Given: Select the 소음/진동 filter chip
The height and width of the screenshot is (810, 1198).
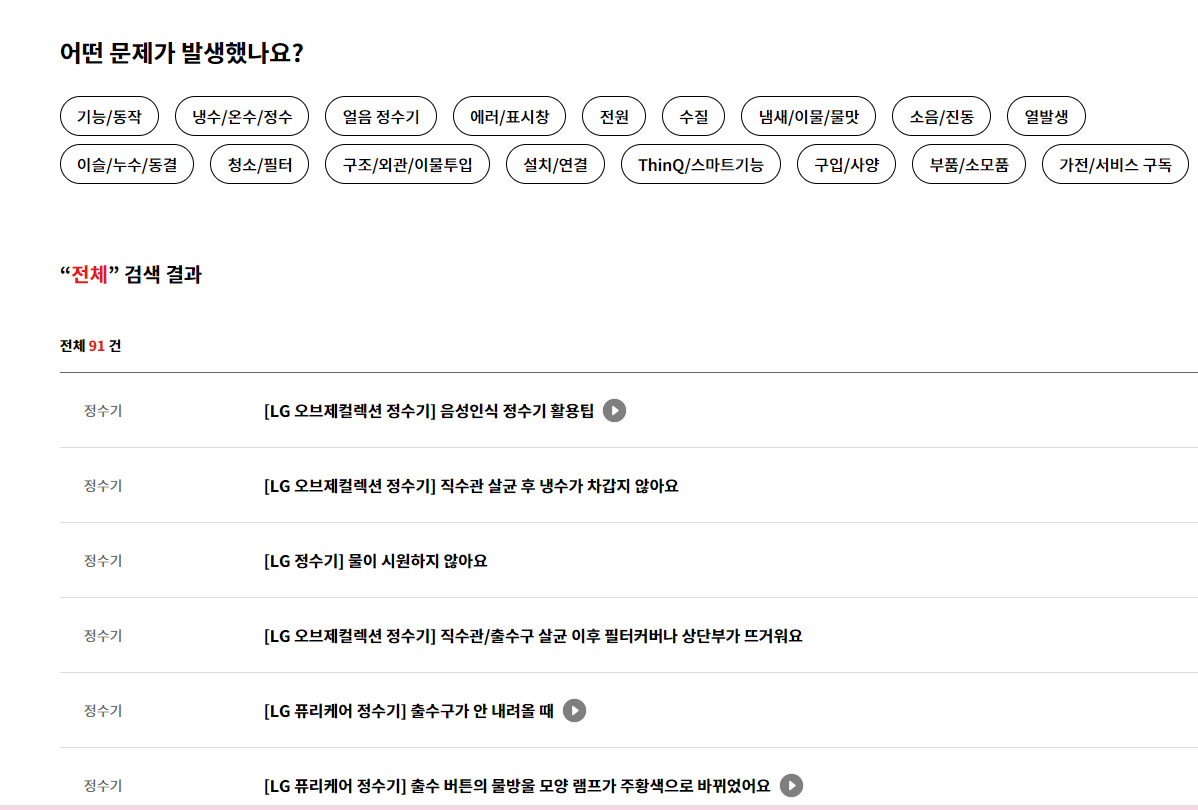Looking at the screenshot, I should point(941,116).
